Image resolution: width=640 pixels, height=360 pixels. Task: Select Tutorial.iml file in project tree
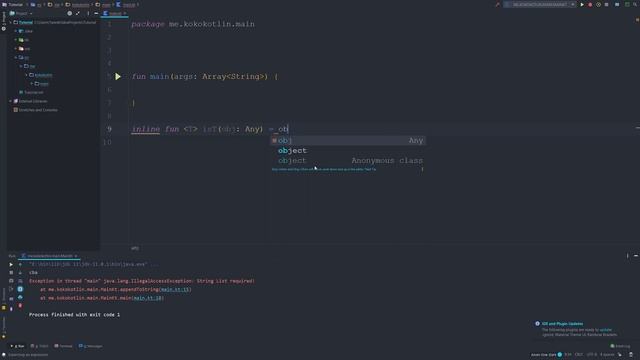point(31,92)
